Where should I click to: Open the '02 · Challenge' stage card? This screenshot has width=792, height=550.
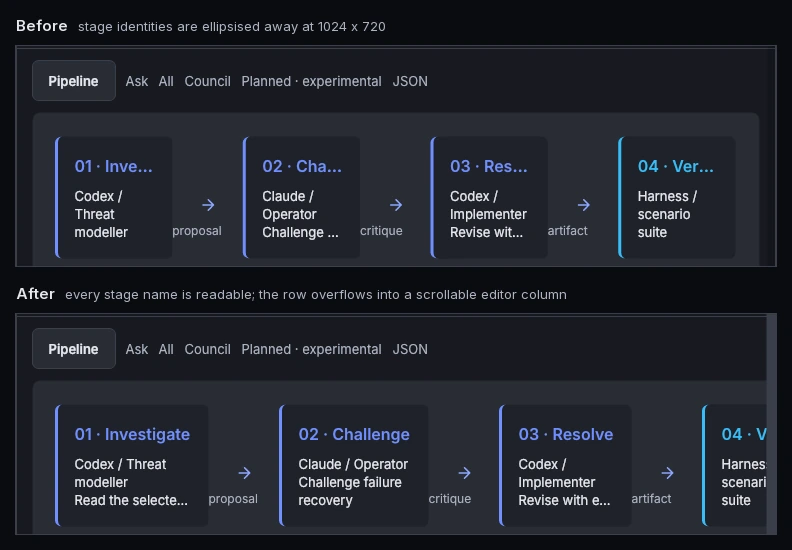tap(354, 466)
